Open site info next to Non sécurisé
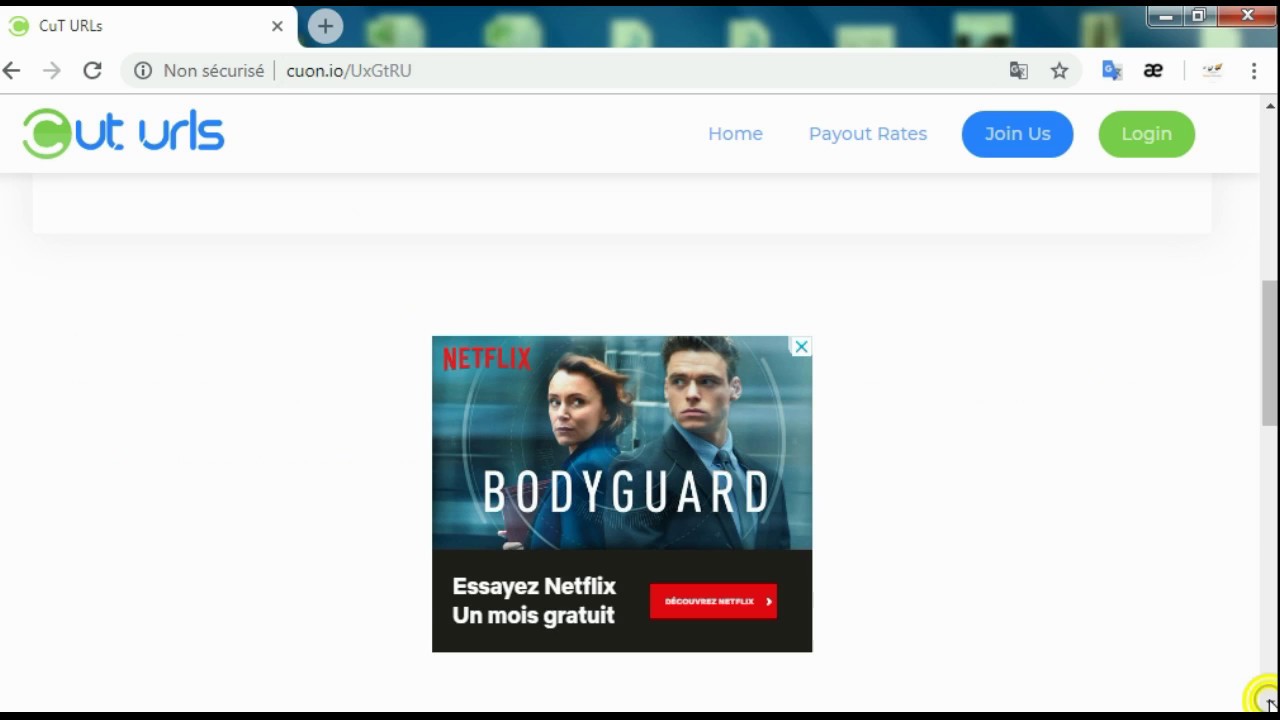The image size is (1280, 720). (x=143, y=70)
